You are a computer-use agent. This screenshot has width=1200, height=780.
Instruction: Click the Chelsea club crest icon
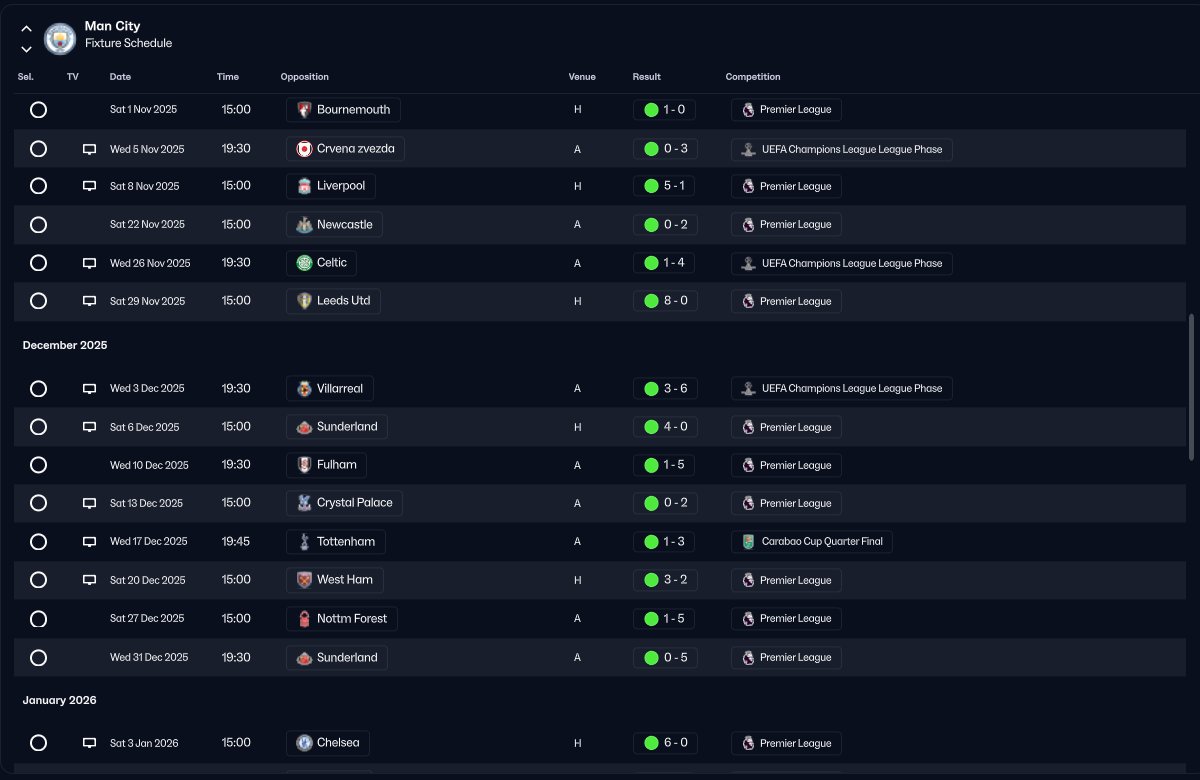(x=303, y=743)
